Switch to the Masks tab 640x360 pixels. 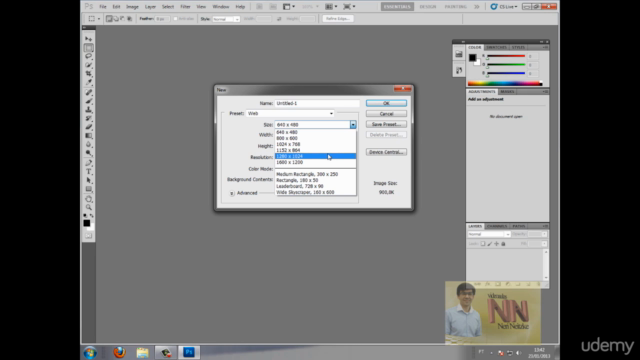507,91
